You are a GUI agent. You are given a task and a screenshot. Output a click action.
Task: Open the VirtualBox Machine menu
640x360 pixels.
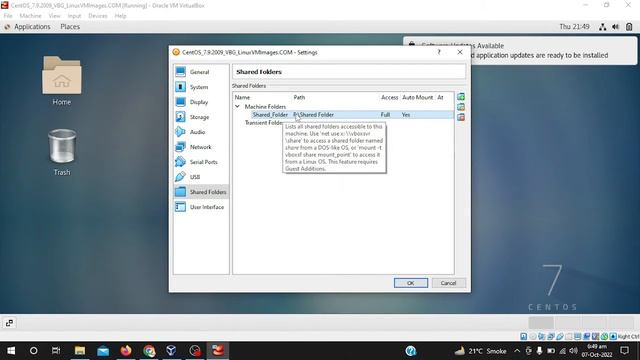click(30, 16)
